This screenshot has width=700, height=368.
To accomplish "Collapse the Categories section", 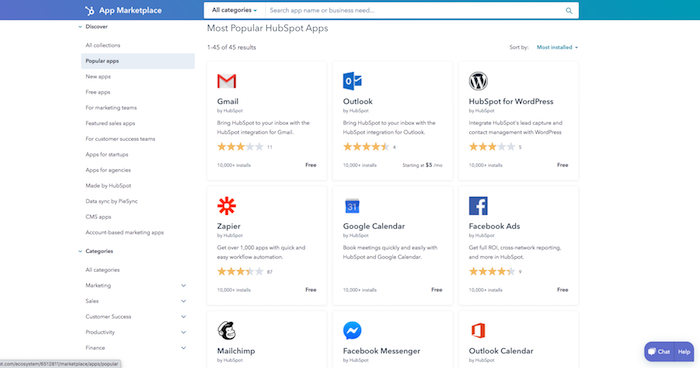I will [80, 251].
